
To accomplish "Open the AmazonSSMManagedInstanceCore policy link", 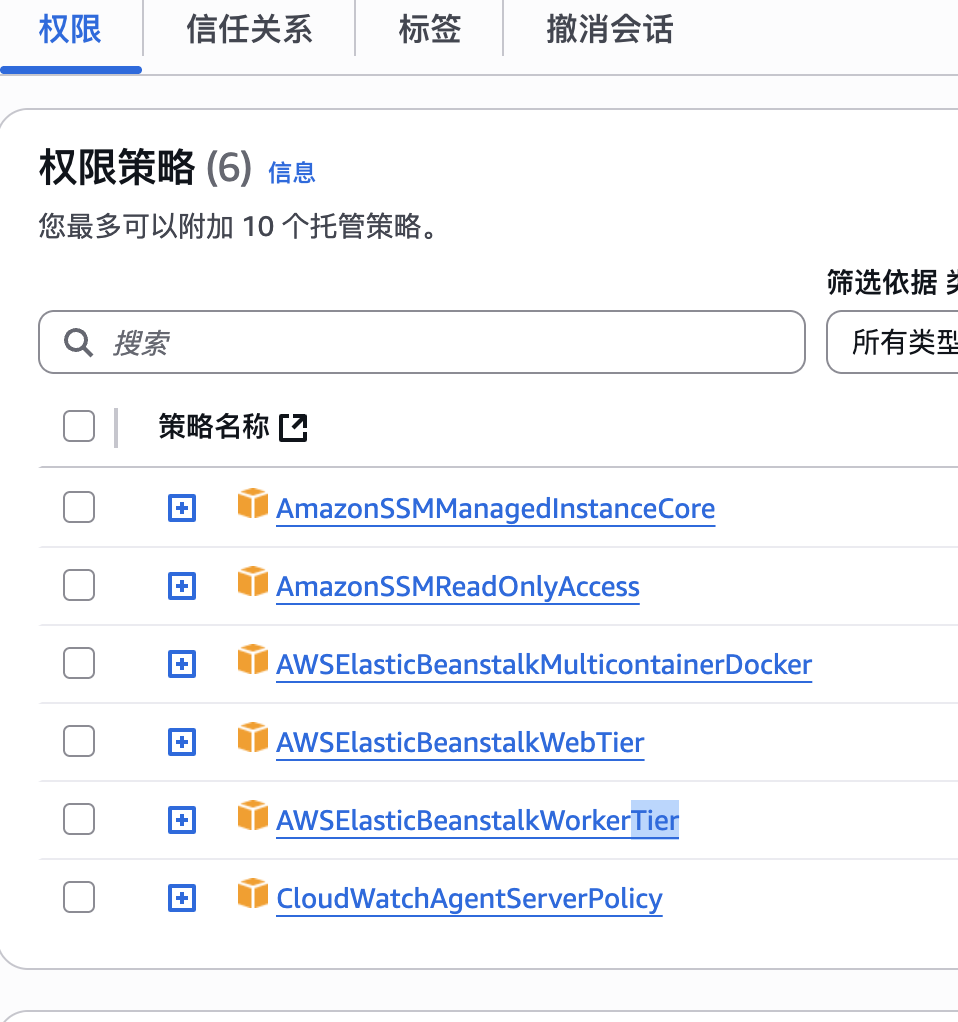I will [x=495, y=508].
